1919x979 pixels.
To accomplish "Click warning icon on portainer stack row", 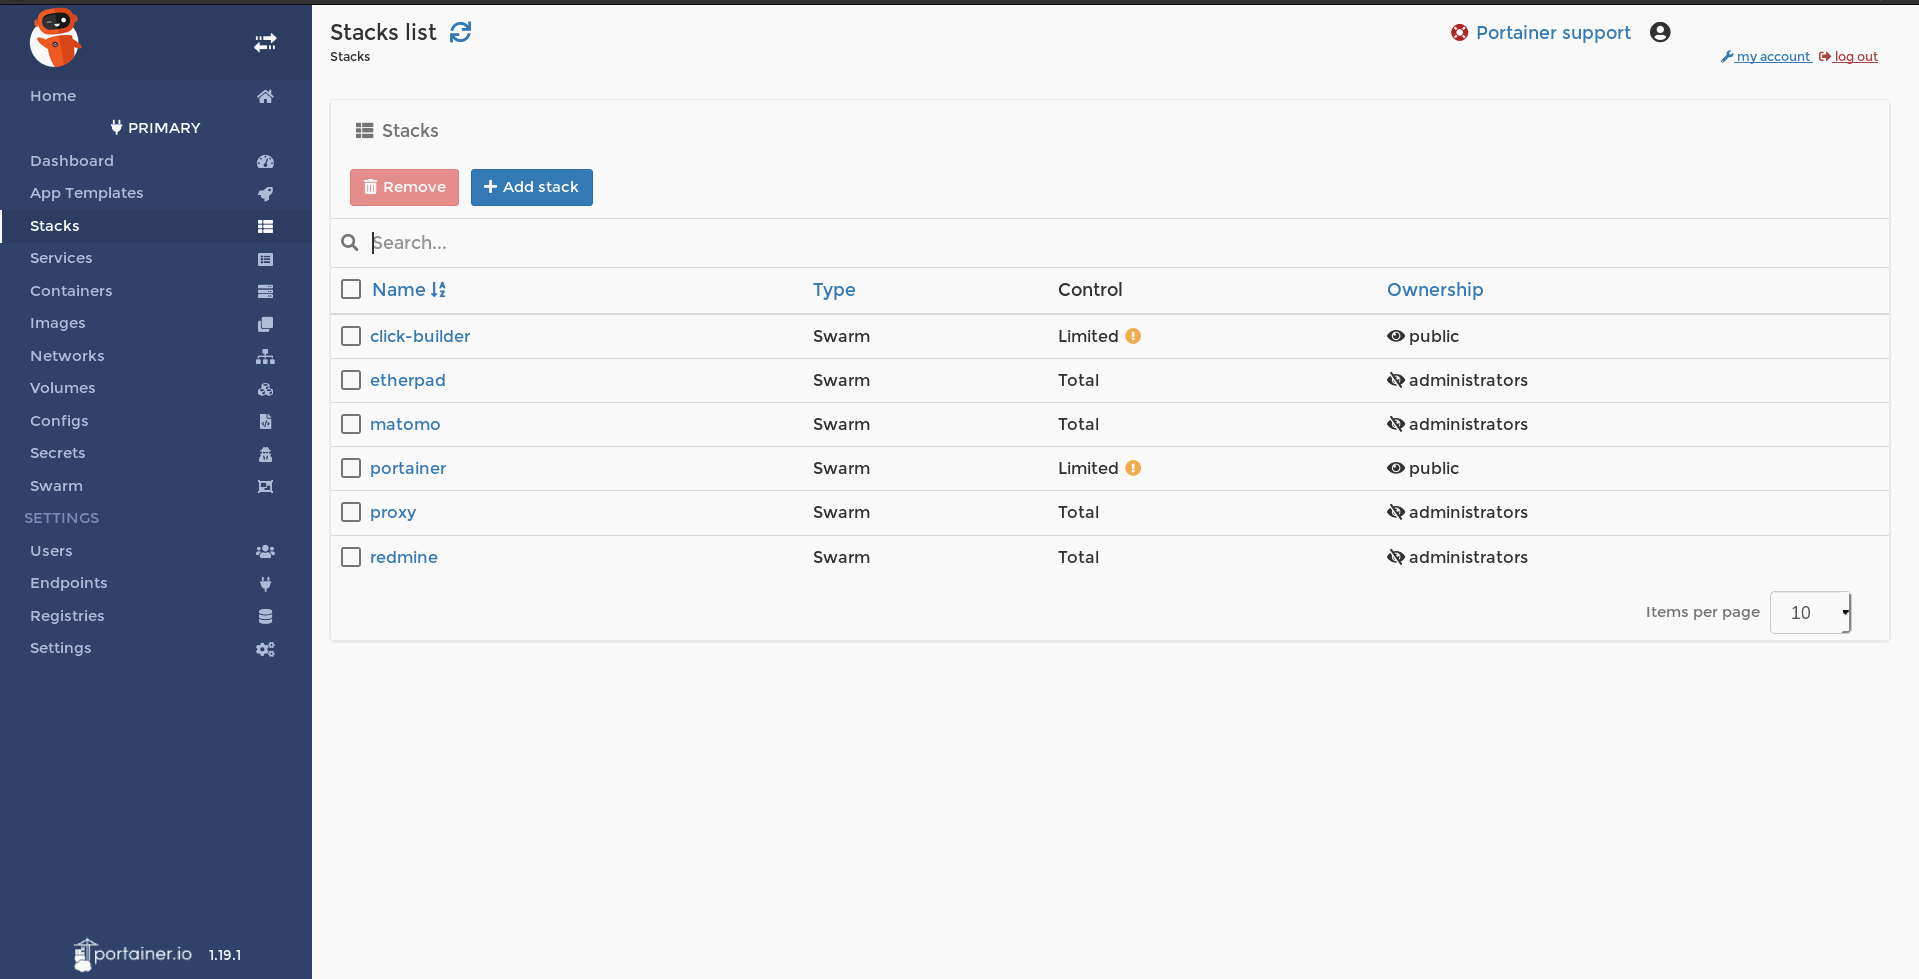I will [x=1133, y=469].
